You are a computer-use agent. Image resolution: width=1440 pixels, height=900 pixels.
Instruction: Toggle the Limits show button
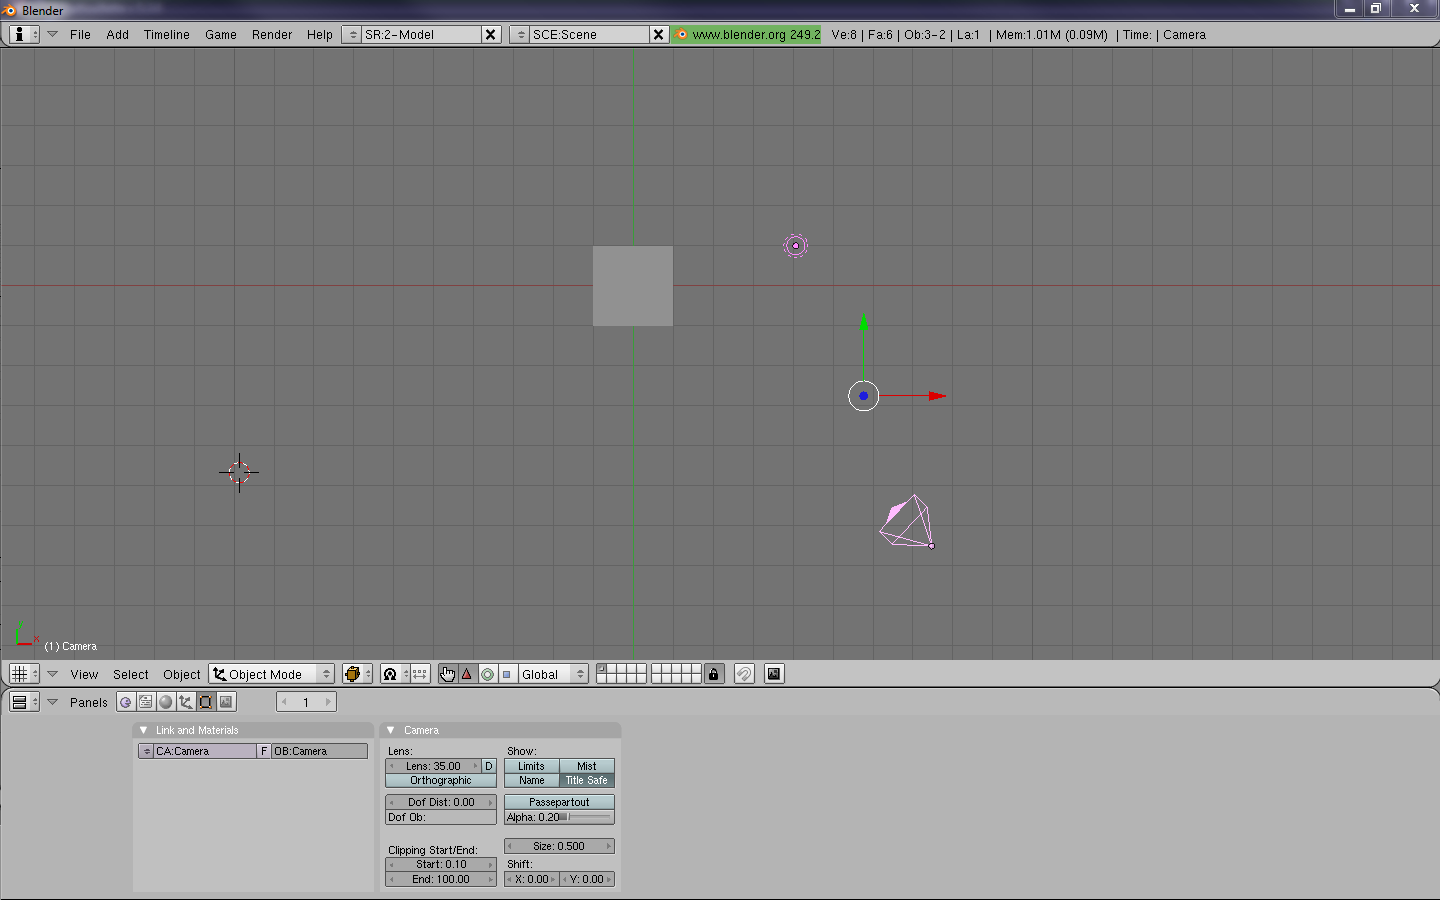(531, 766)
